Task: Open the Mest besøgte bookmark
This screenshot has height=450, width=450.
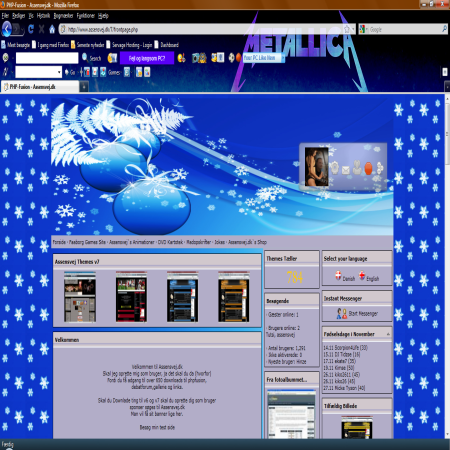Action: (x=16, y=45)
